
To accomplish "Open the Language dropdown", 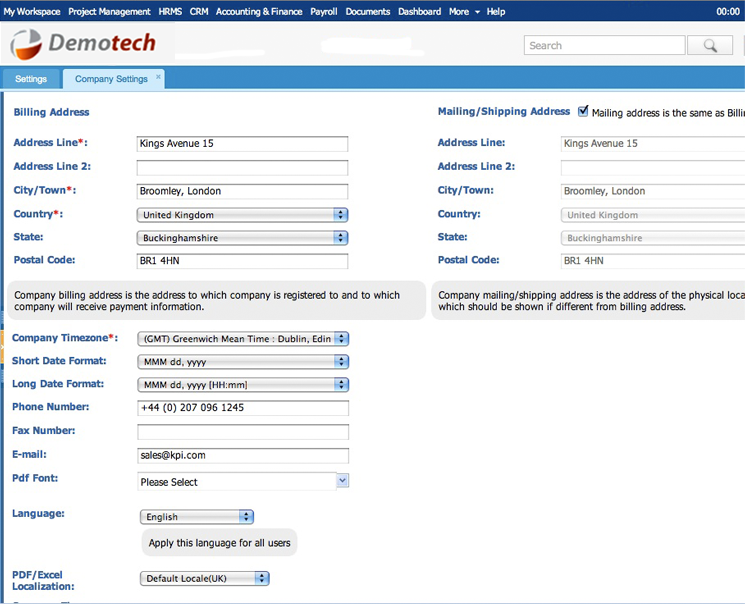I will coord(197,517).
